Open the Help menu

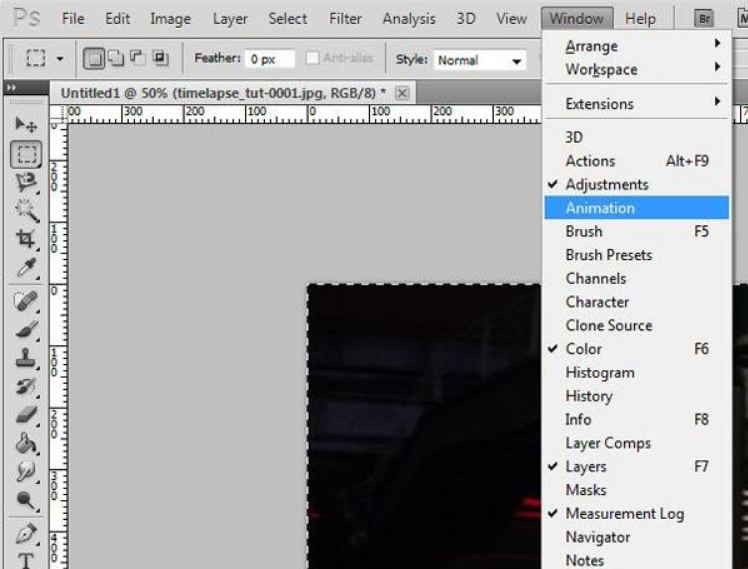coord(640,19)
